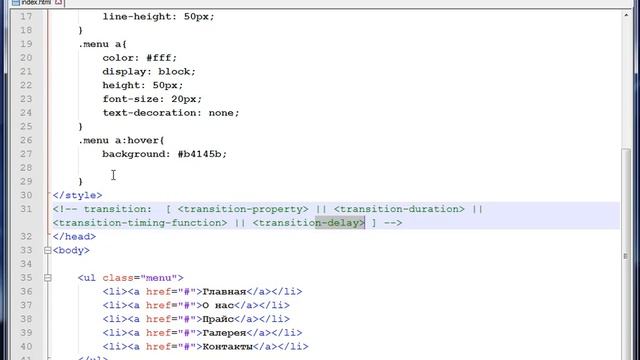Screen dimensions: 640x360
Task: Click the '.menu a:hover{' selector text
Action: (x=121, y=140)
